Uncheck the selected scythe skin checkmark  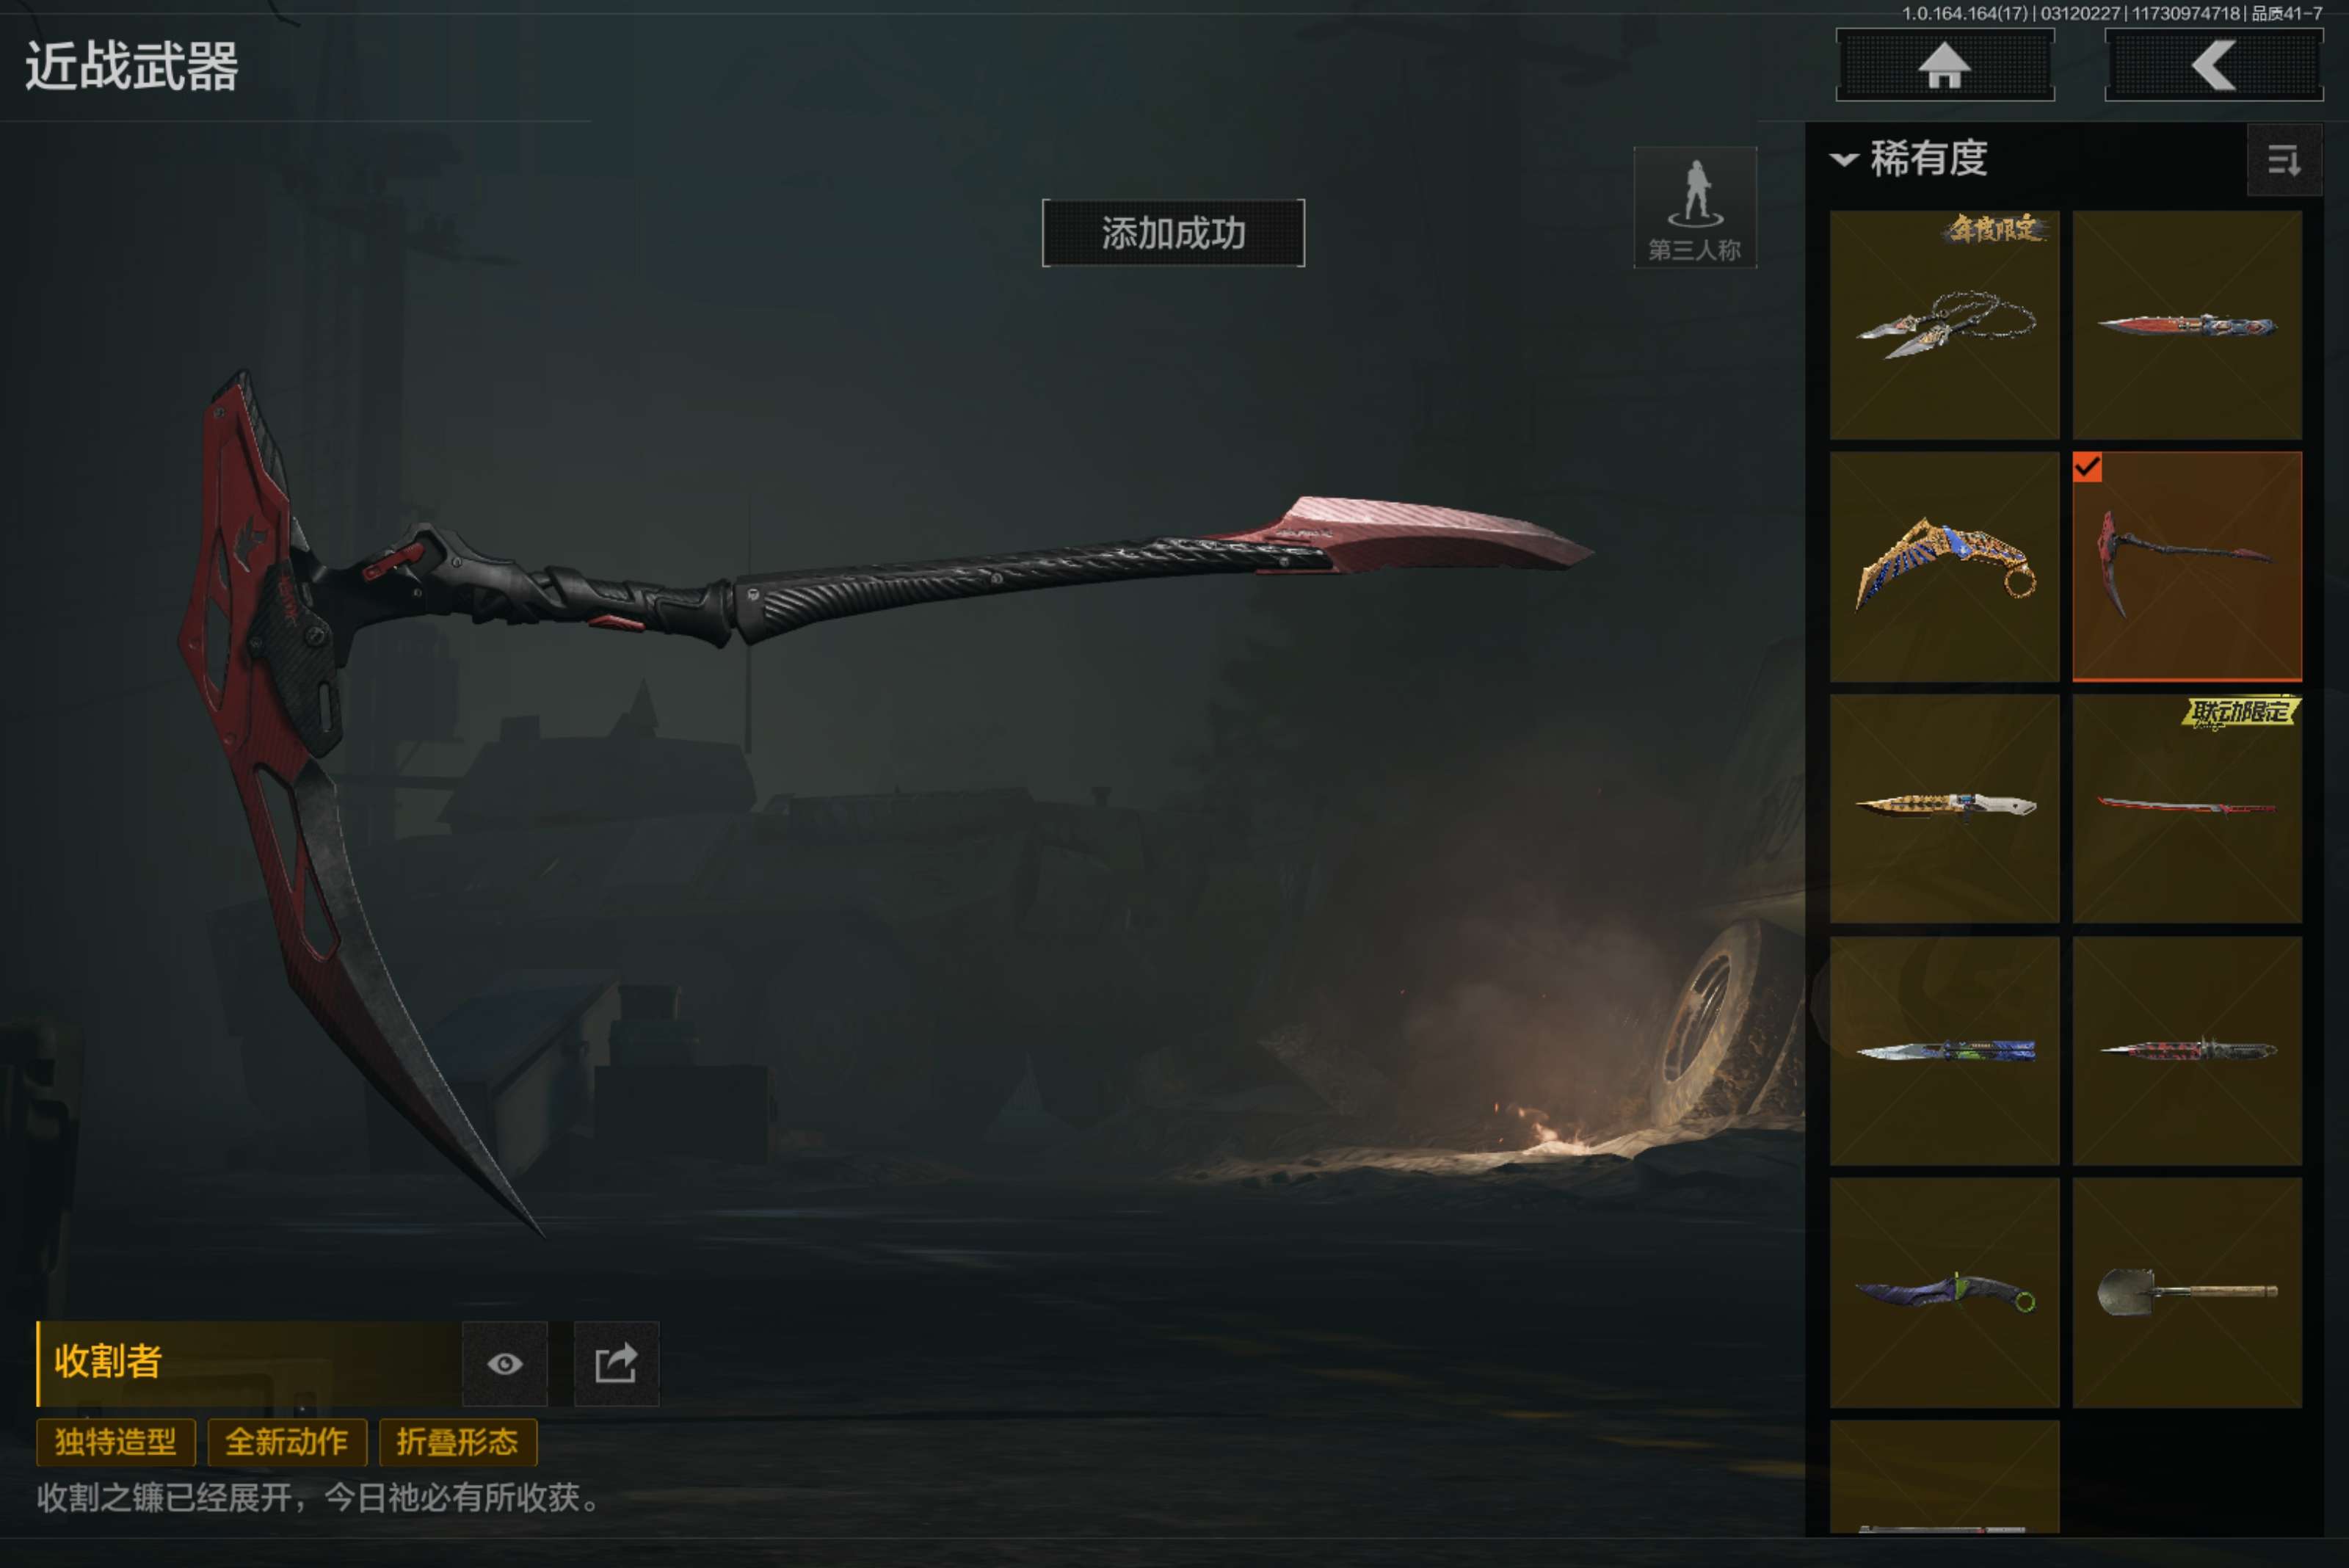click(x=2087, y=467)
